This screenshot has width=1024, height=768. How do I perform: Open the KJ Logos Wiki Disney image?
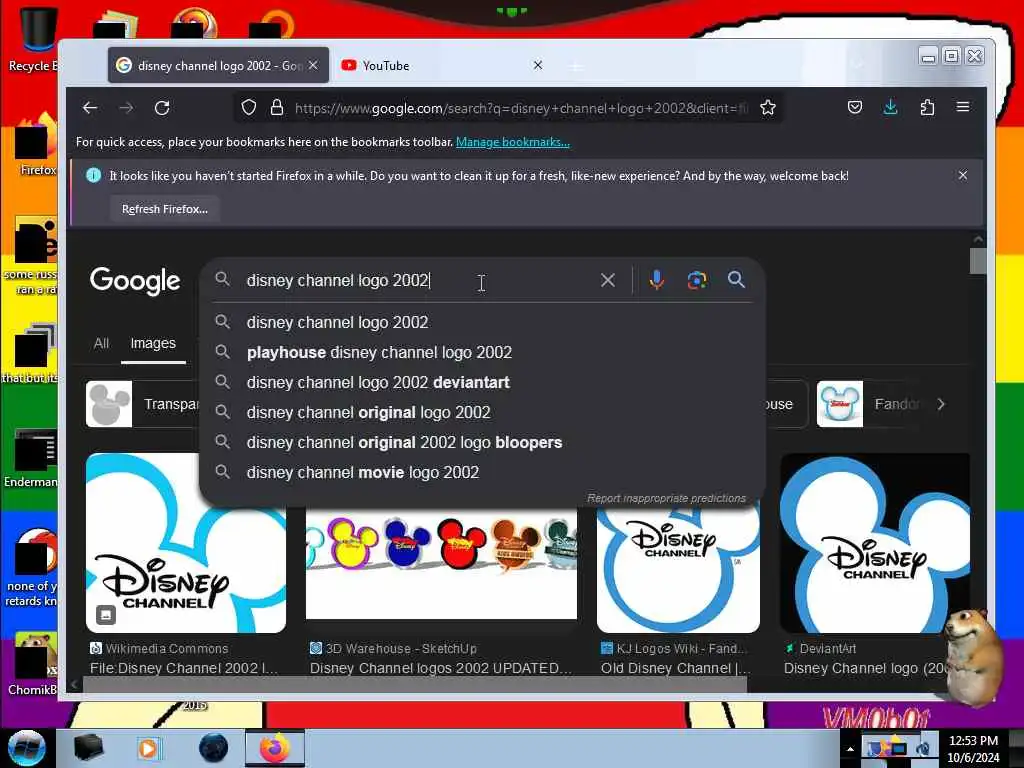point(679,571)
